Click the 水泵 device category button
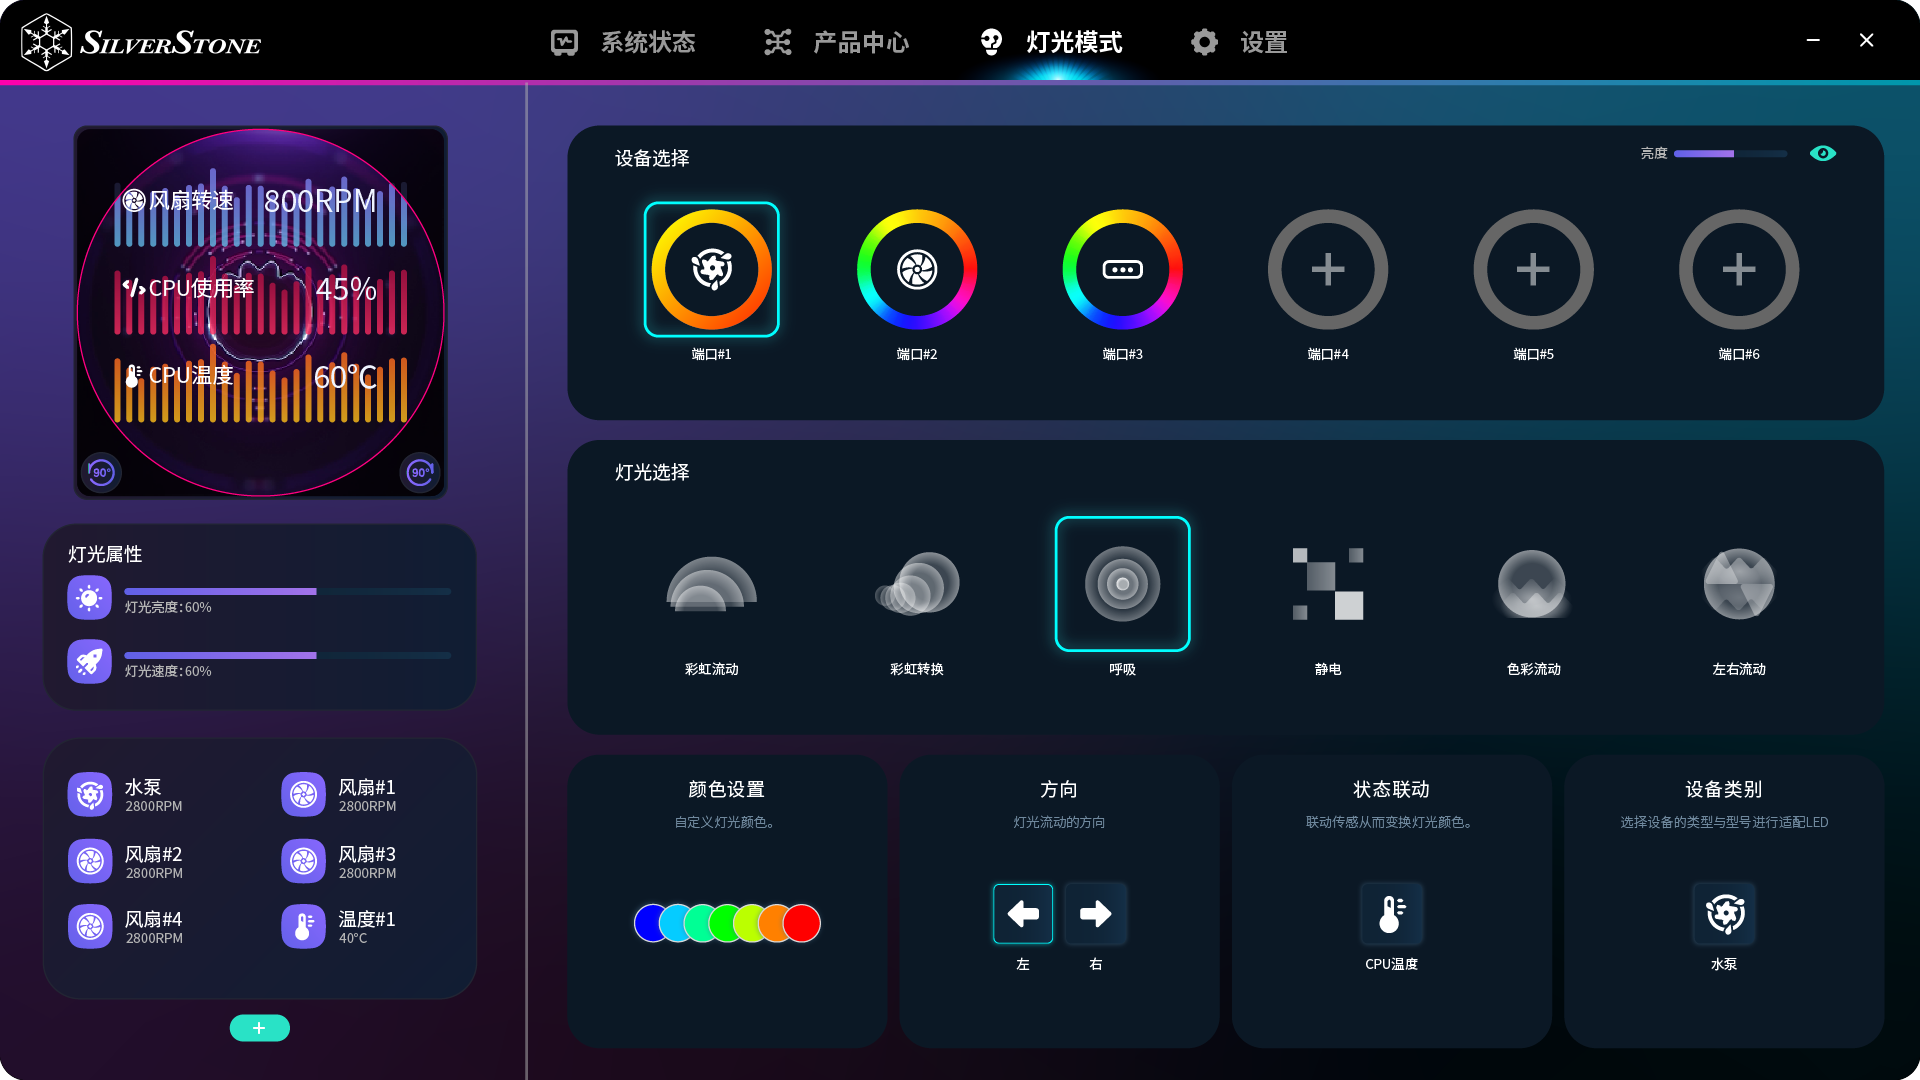 [x=1724, y=913]
